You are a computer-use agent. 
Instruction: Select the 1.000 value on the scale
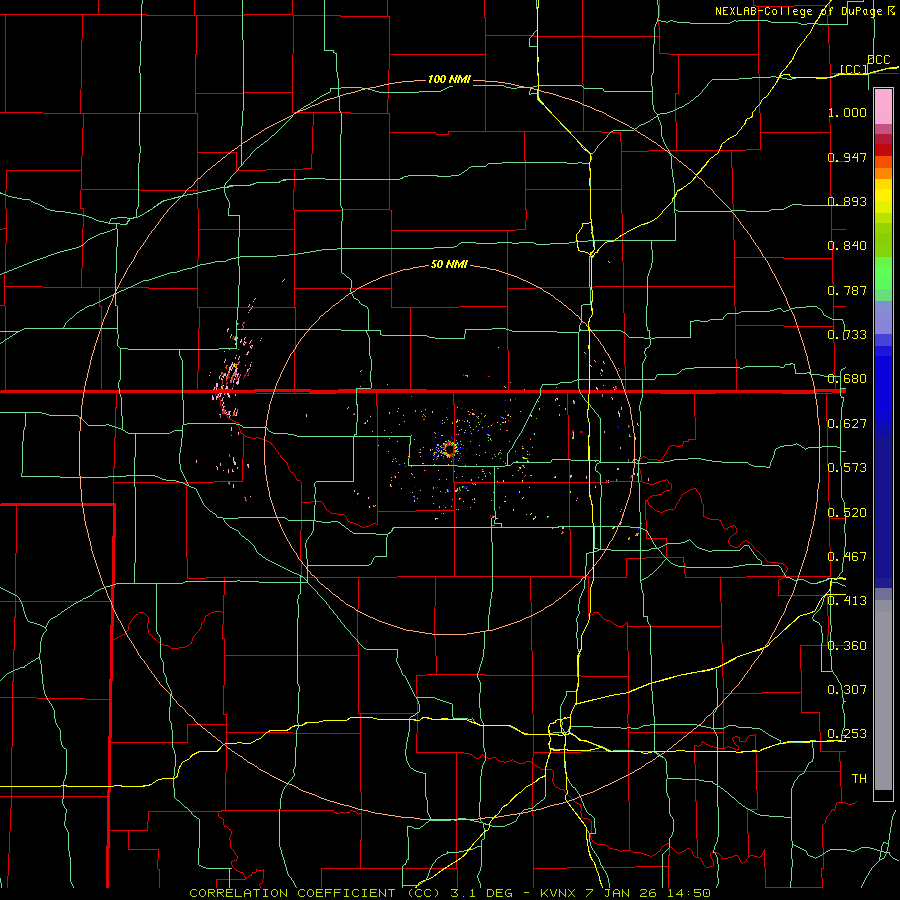tap(847, 112)
